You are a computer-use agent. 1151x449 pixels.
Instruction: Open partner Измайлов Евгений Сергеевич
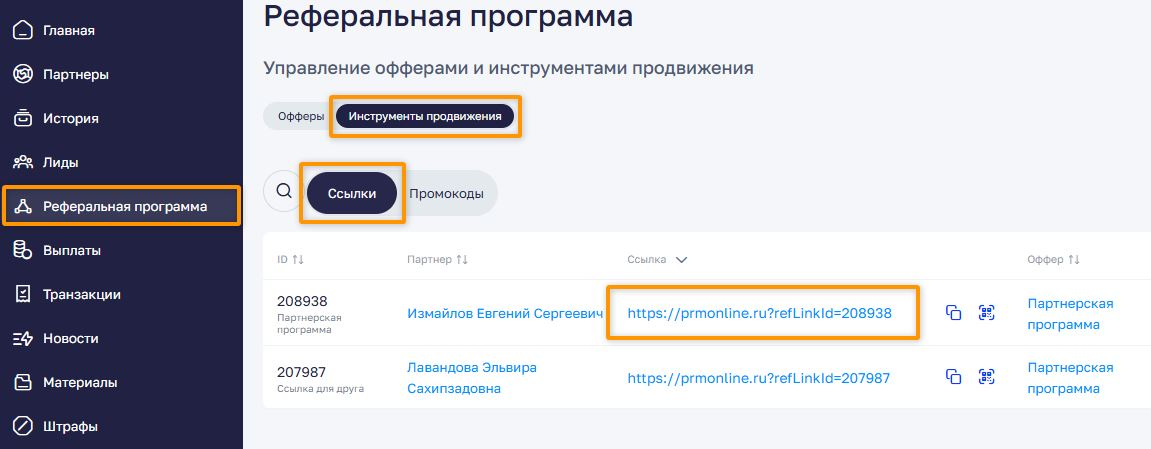(505, 313)
